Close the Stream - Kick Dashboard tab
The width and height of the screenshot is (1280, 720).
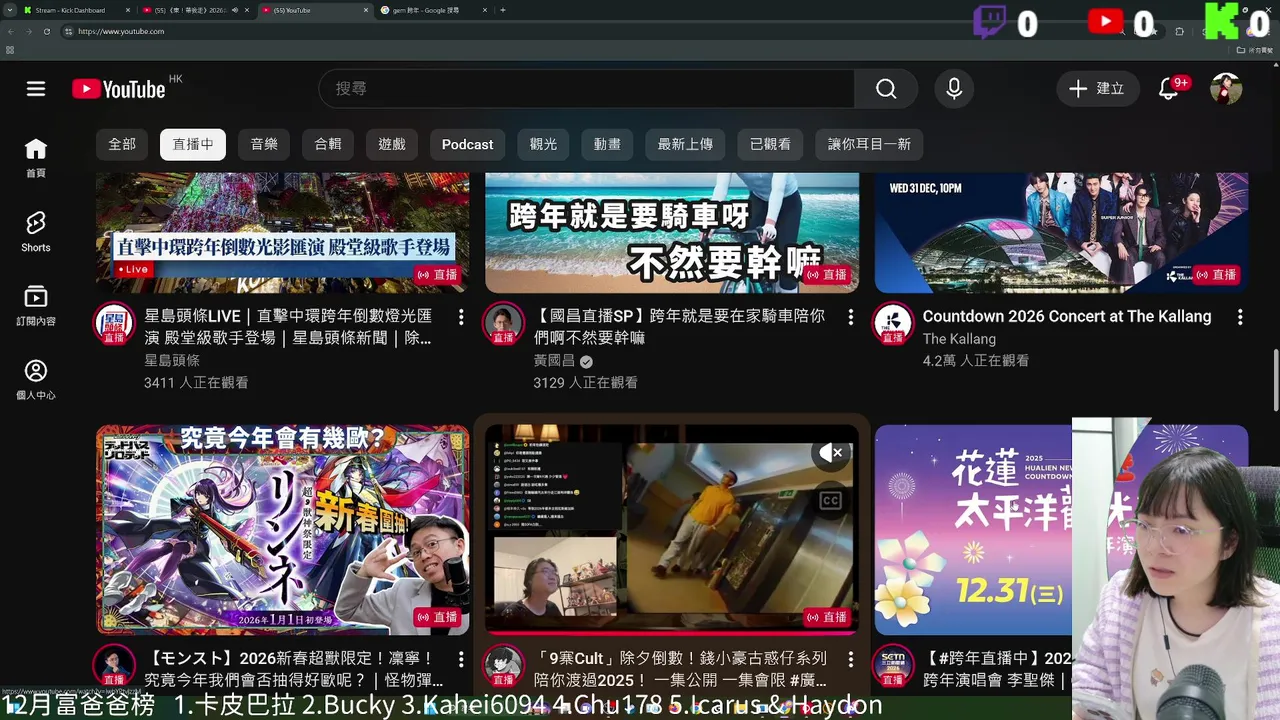pos(127,10)
